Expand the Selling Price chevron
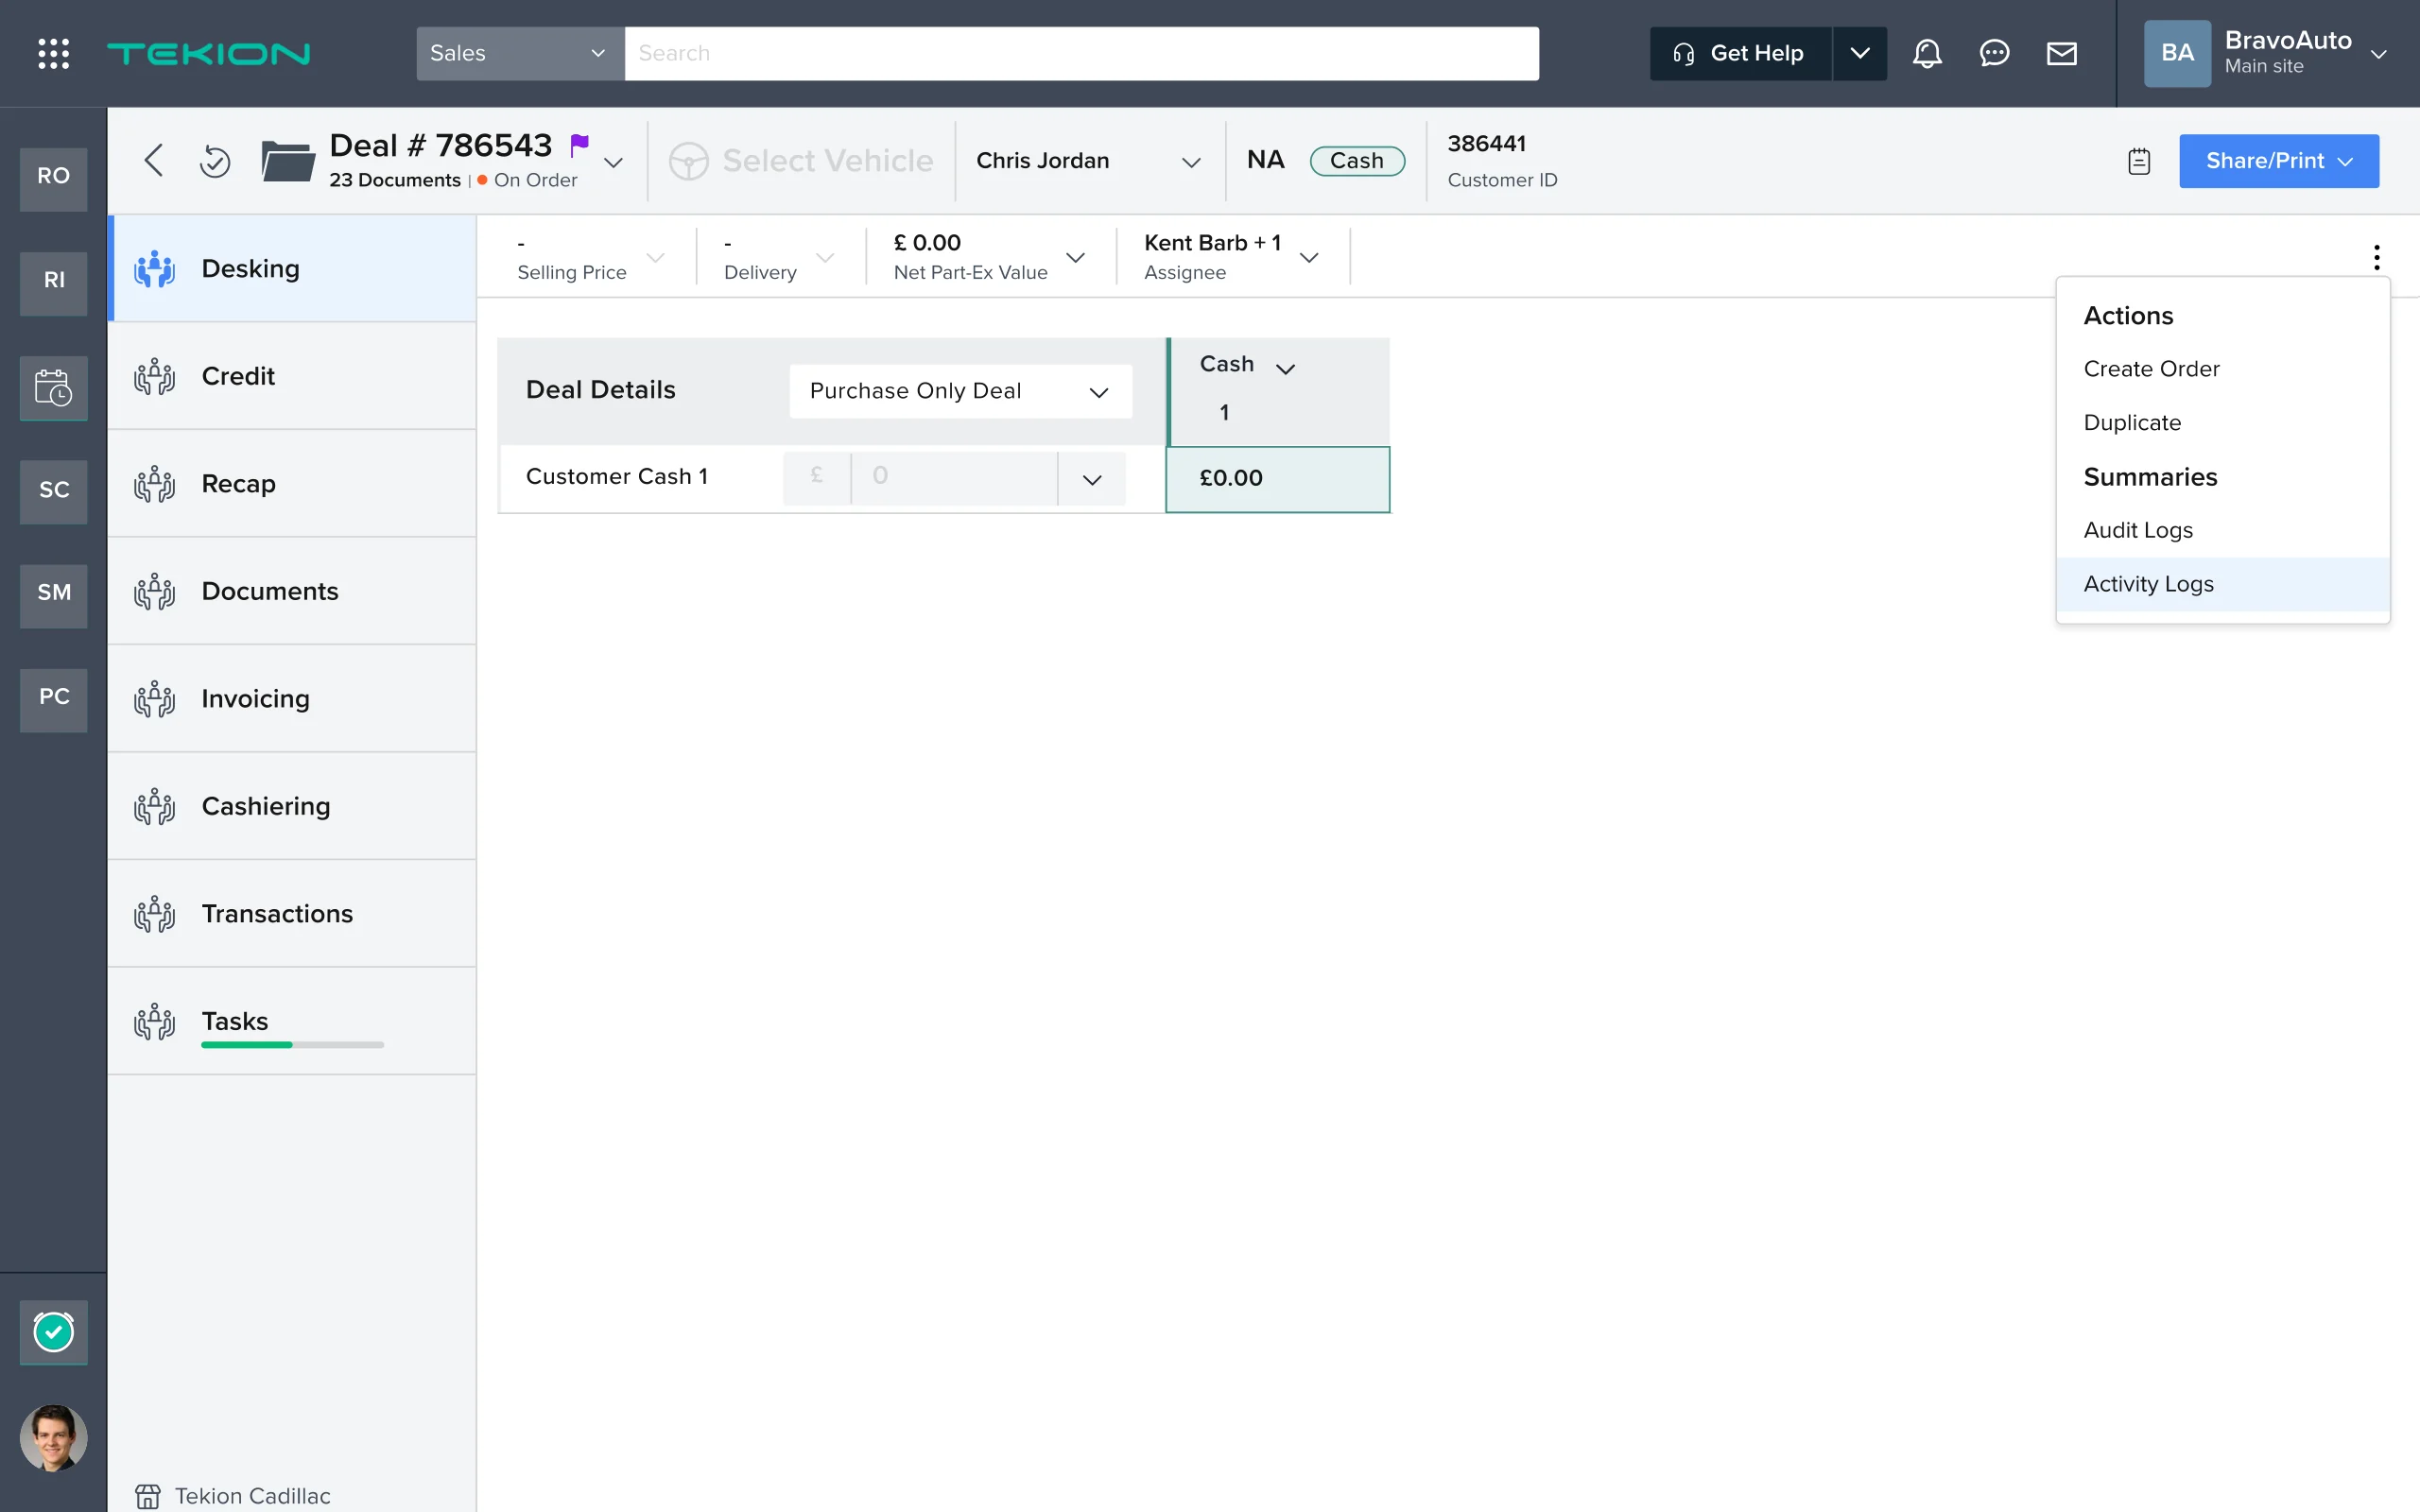Image resolution: width=2420 pixels, height=1512 pixels. (x=656, y=258)
